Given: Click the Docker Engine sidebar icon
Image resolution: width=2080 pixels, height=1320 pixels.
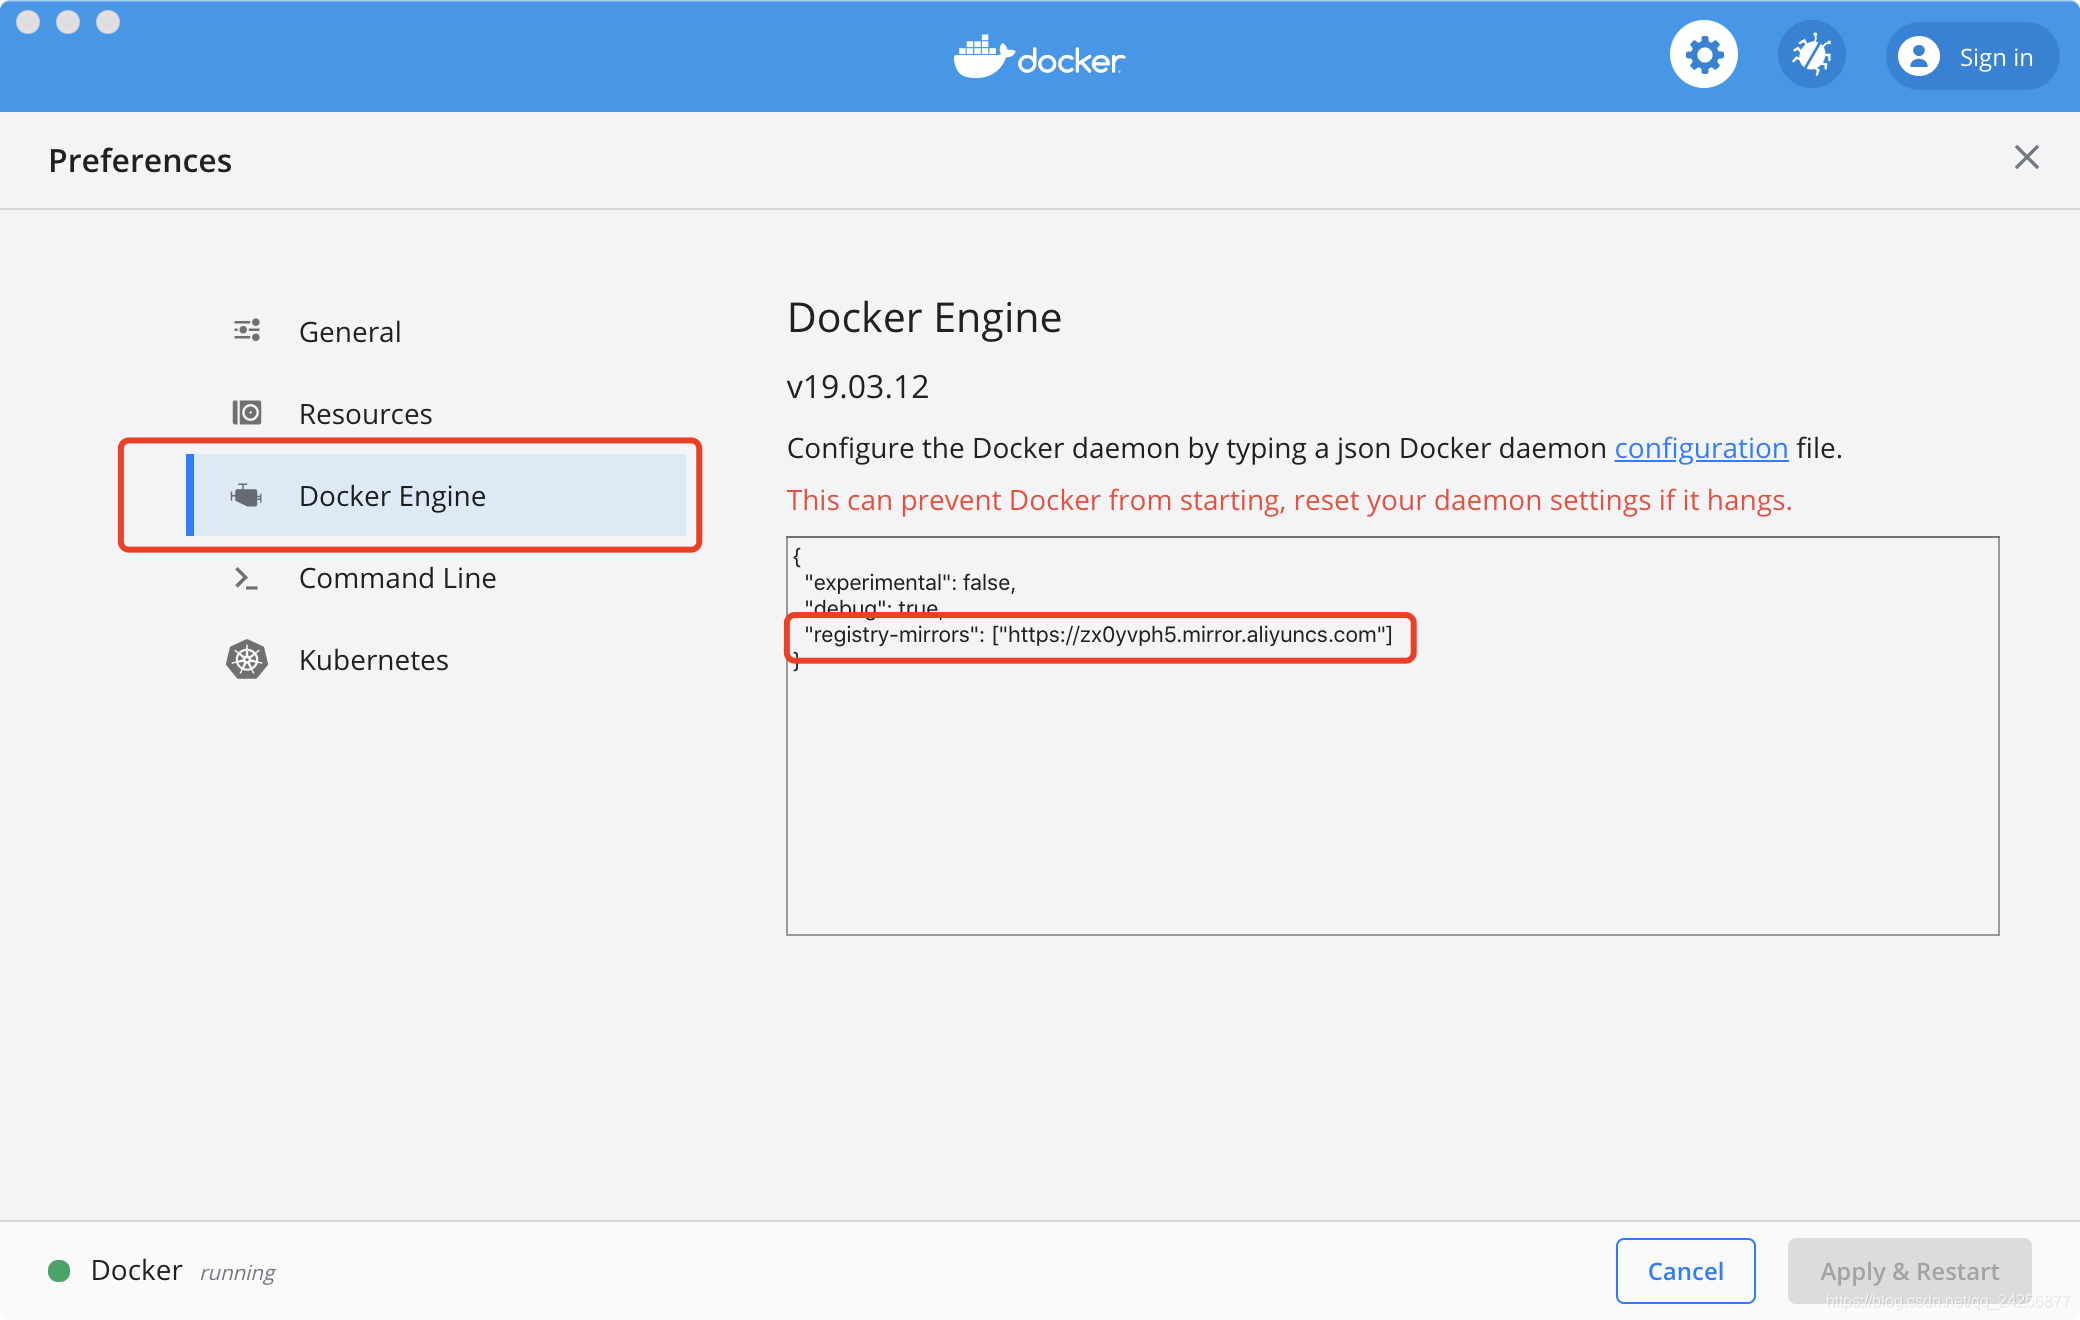Looking at the screenshot, I should [x=246, y=495].
